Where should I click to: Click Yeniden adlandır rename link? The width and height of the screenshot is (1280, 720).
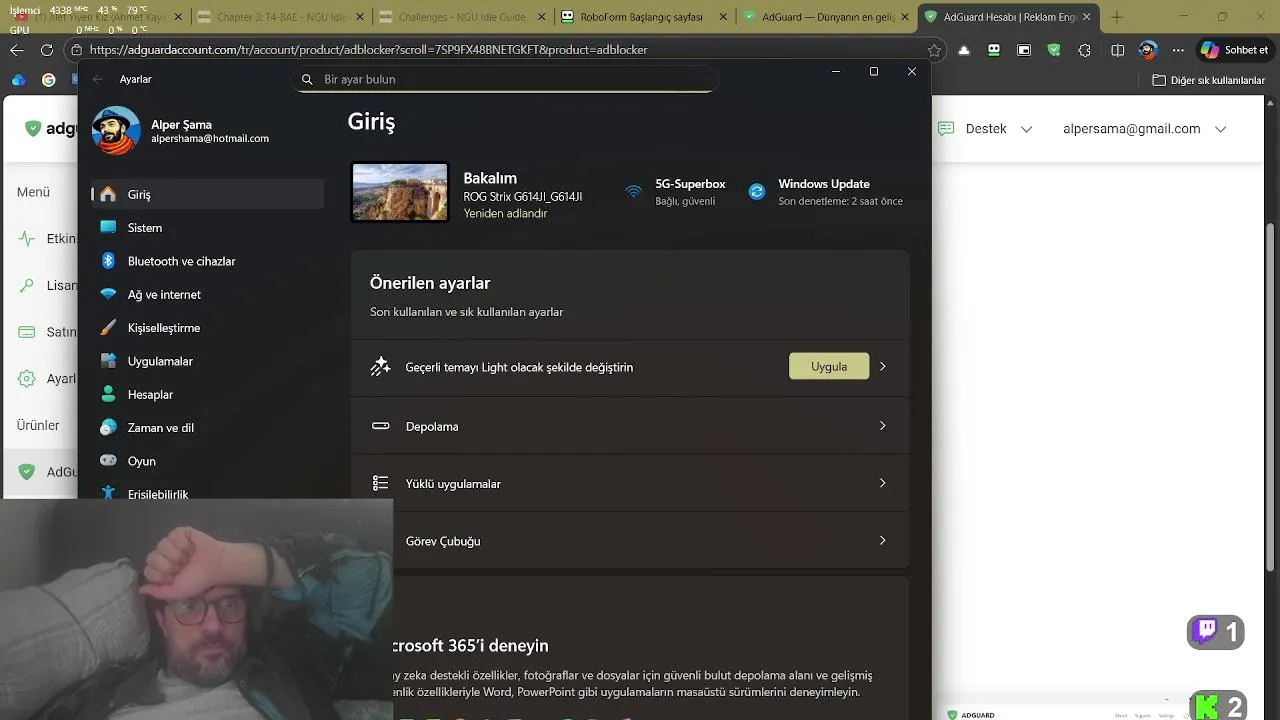point(505,214)
